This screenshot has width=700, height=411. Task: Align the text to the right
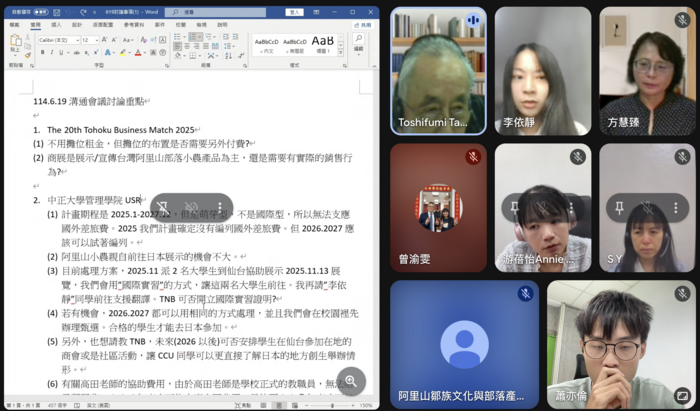(196, 46)
